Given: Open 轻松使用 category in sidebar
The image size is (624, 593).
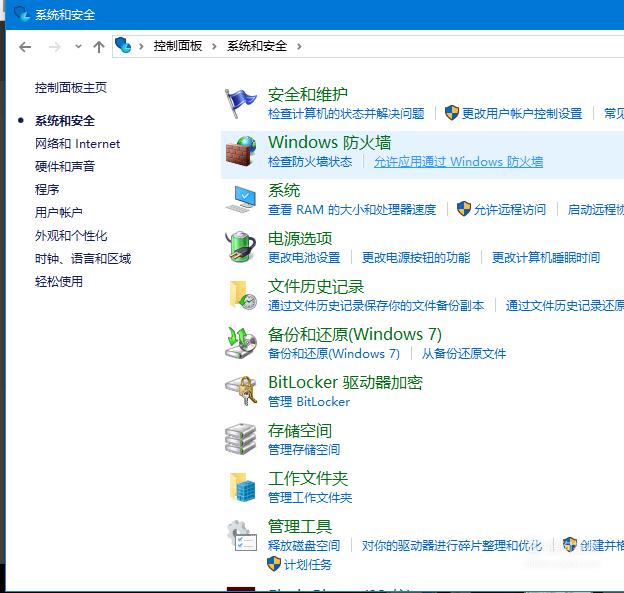Looking at the screenshot, I should (x=59, y=282).
